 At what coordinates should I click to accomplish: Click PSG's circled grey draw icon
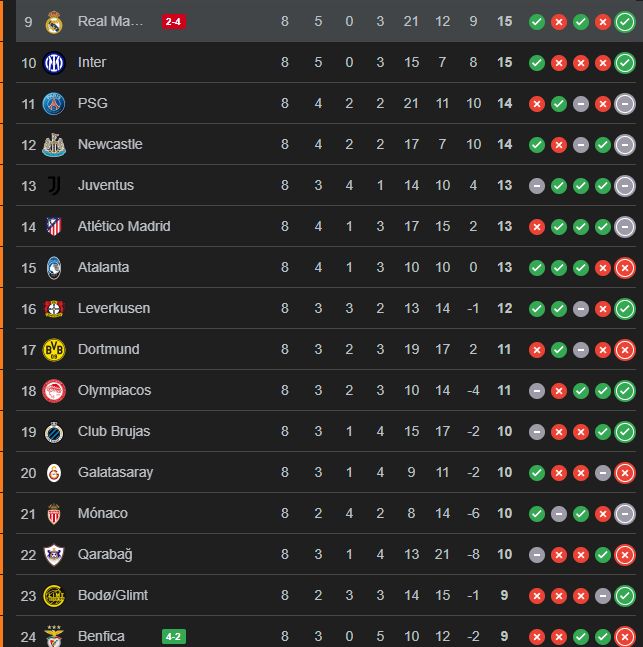625,103
